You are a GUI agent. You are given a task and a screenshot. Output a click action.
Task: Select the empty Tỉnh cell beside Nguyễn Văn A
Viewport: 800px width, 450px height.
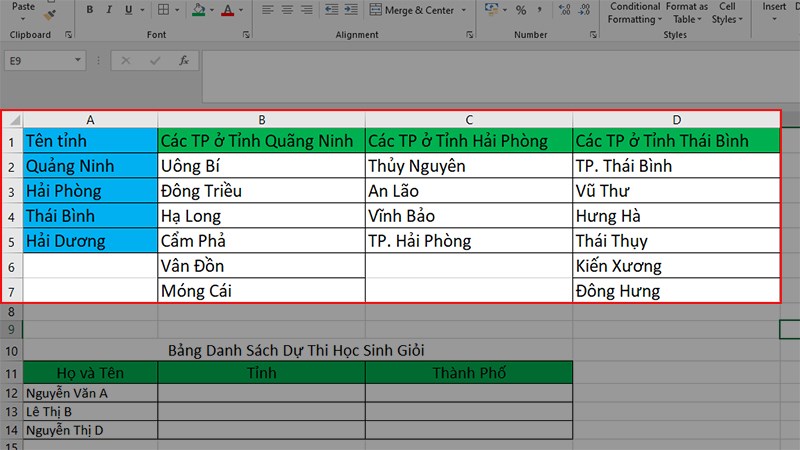coord(262,393)
